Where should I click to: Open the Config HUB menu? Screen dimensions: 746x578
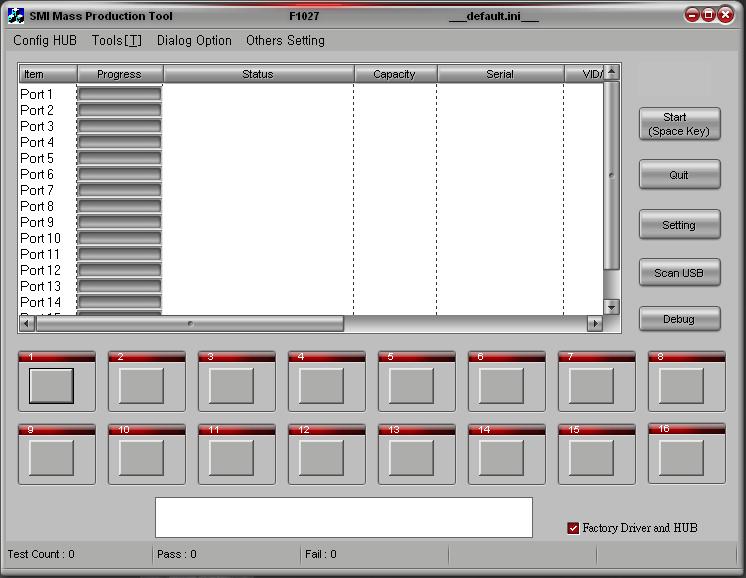click(45, 40)
